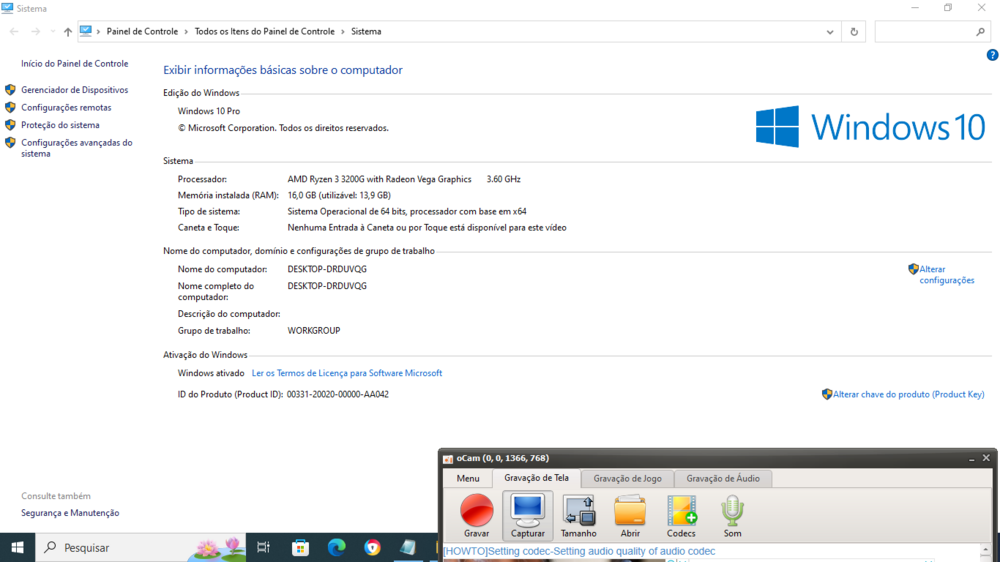
Task: Open Ler os Termos de Licença link
Action: coord(346,373)
